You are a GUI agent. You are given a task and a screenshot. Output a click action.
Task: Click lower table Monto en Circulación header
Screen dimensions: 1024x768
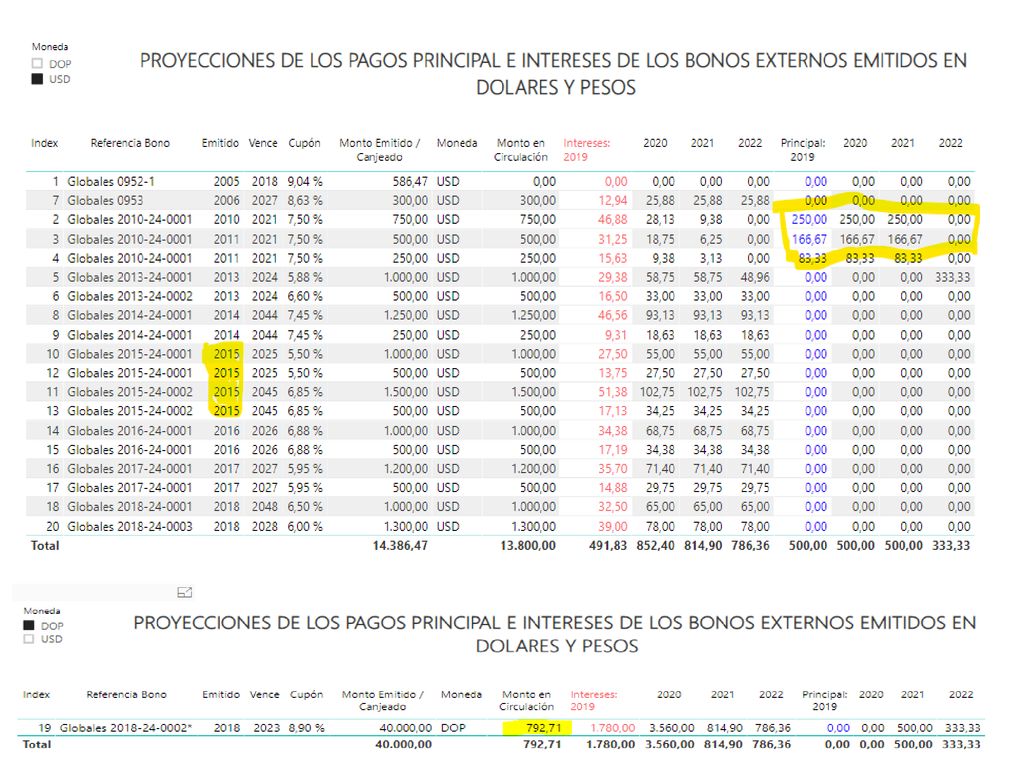(526, 700)
